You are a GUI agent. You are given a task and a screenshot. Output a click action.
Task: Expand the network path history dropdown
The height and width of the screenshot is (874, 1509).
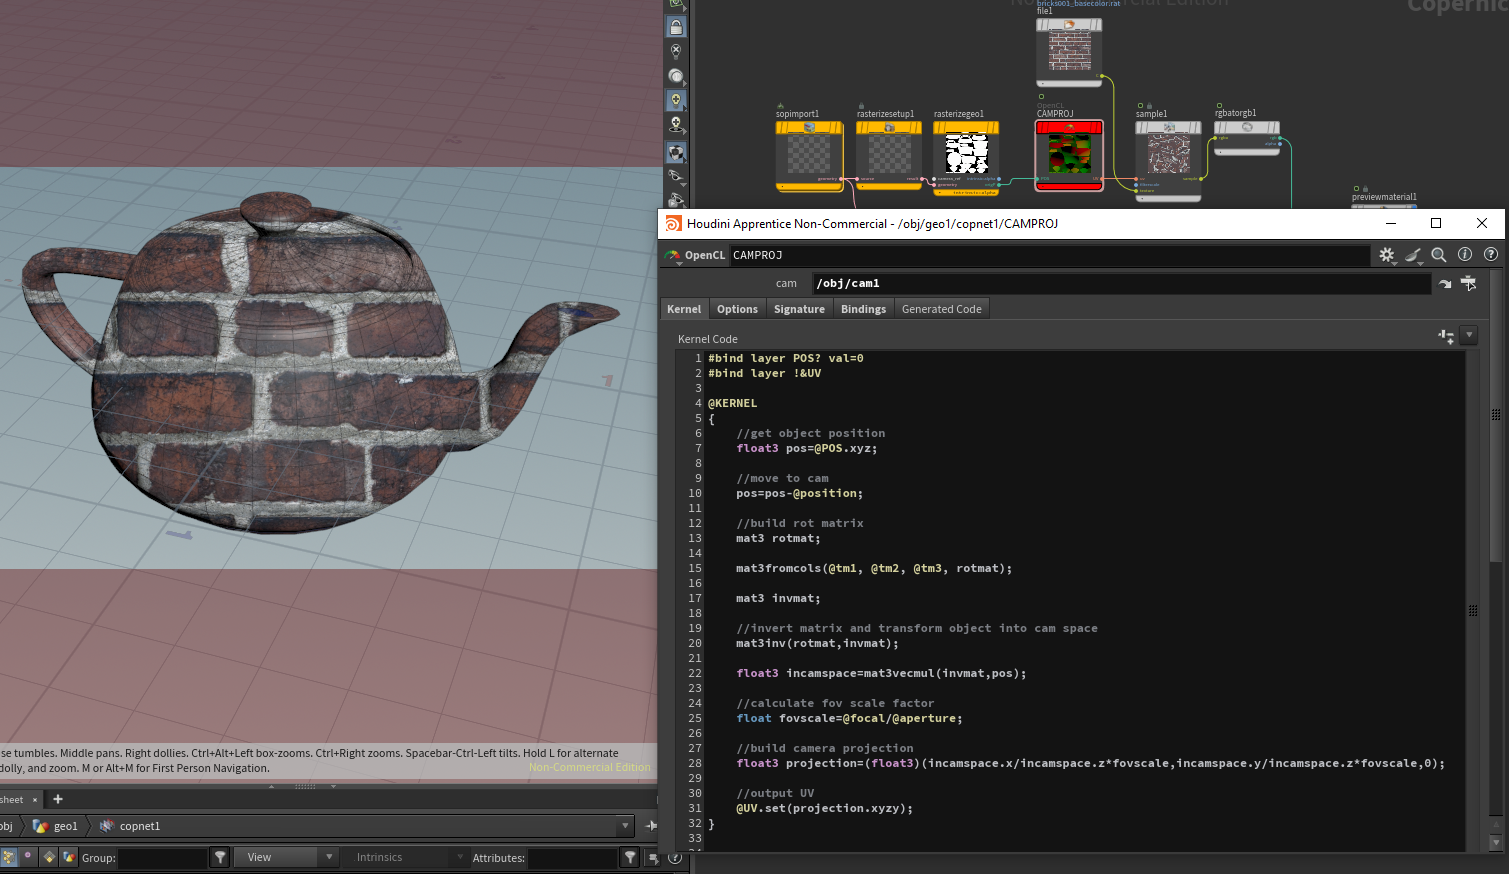(x=625, y=826)
